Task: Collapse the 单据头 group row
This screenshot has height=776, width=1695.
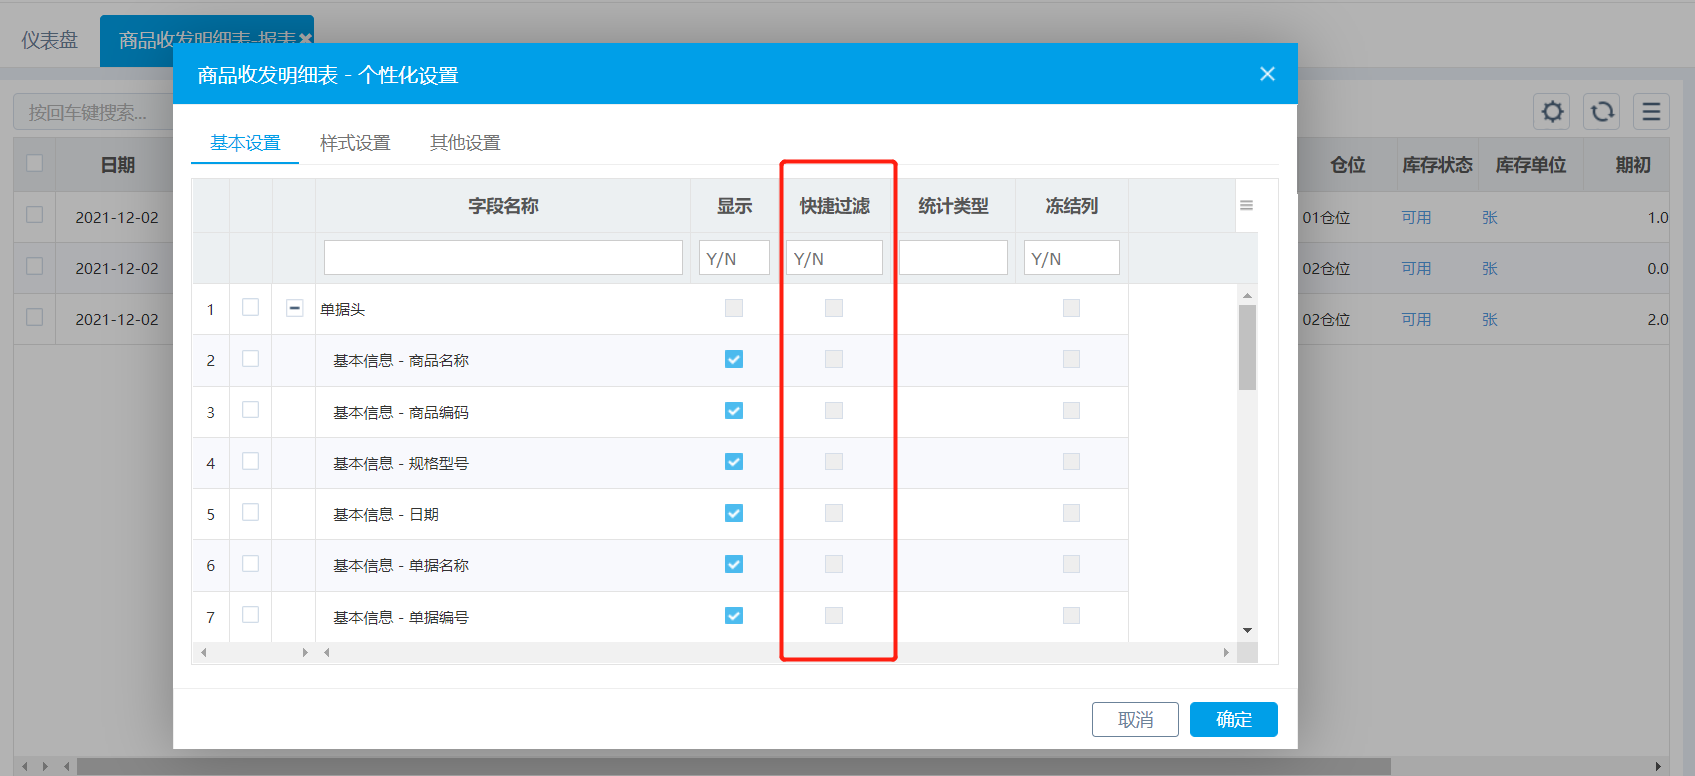Action: coord(294,308)
